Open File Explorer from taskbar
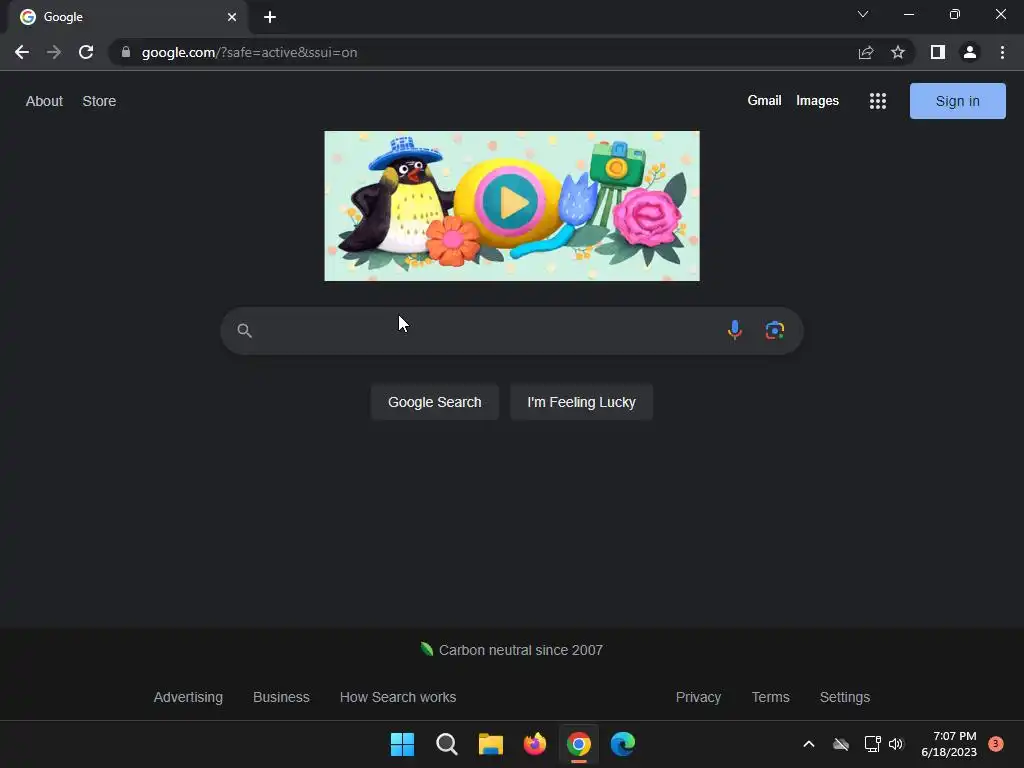 pos(490,744)
